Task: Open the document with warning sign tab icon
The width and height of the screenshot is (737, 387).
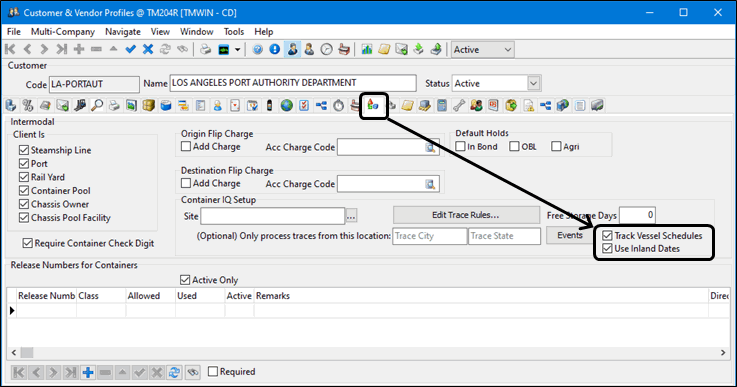Action: (x=528, y=105)
